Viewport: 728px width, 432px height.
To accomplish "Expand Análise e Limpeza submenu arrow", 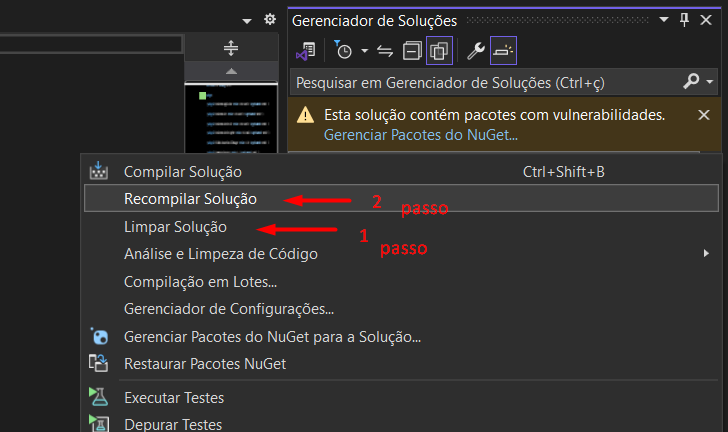I will (706, 253).
